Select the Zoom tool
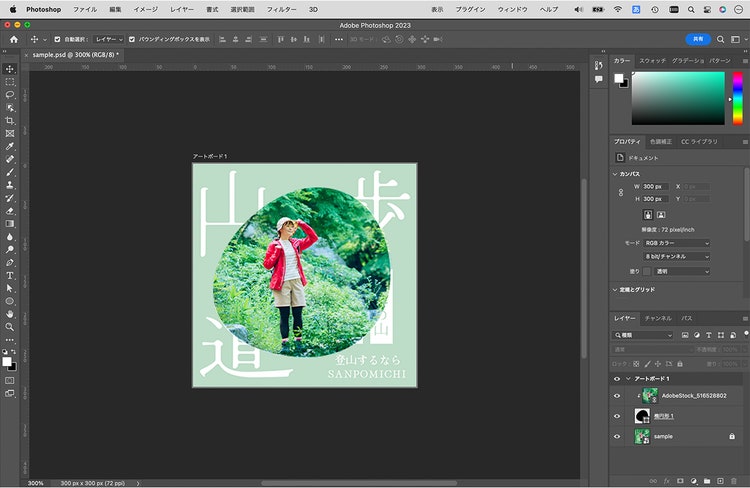Viewport: 750px width, 488px height. [x=10, y=327]
